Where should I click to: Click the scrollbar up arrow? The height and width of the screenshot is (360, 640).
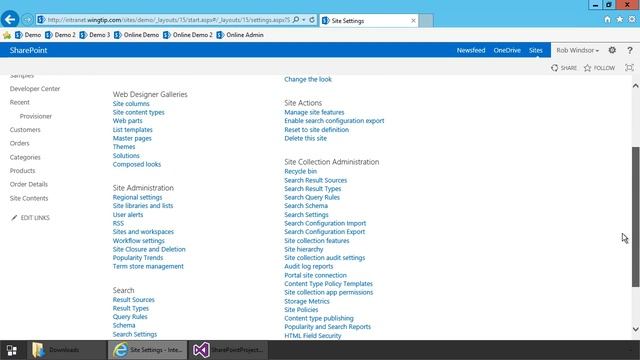[636, 86]
